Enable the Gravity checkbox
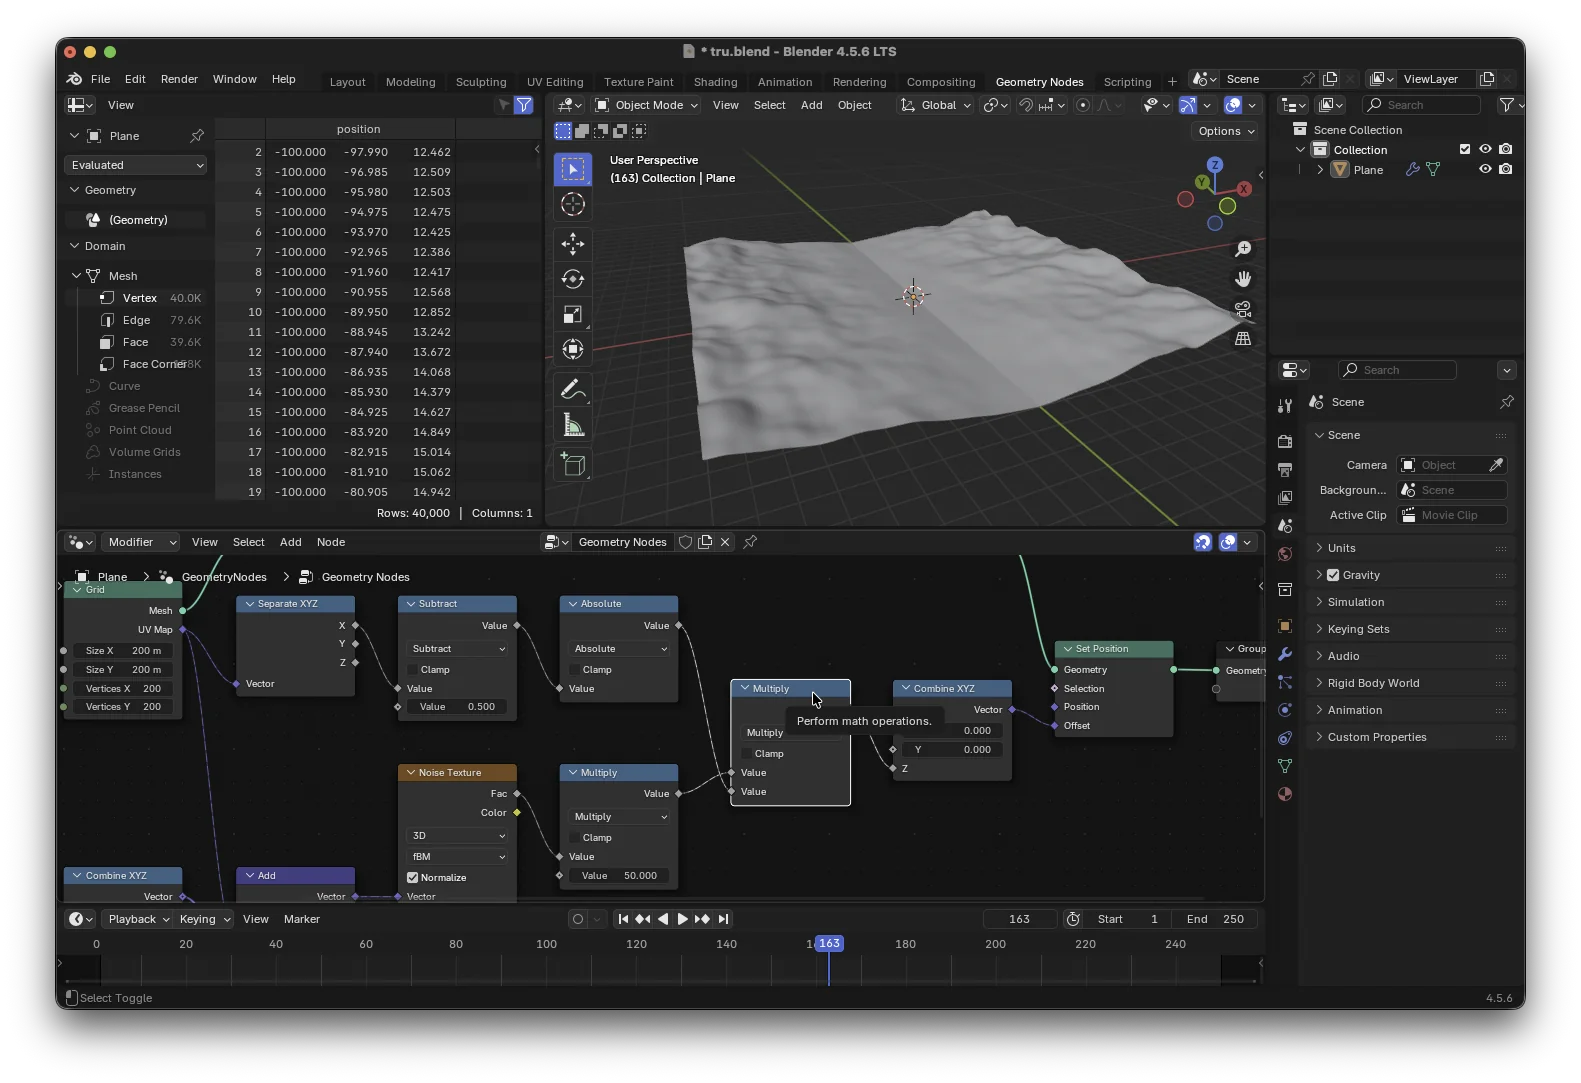1581x1083 pixels. point(1333,575)
